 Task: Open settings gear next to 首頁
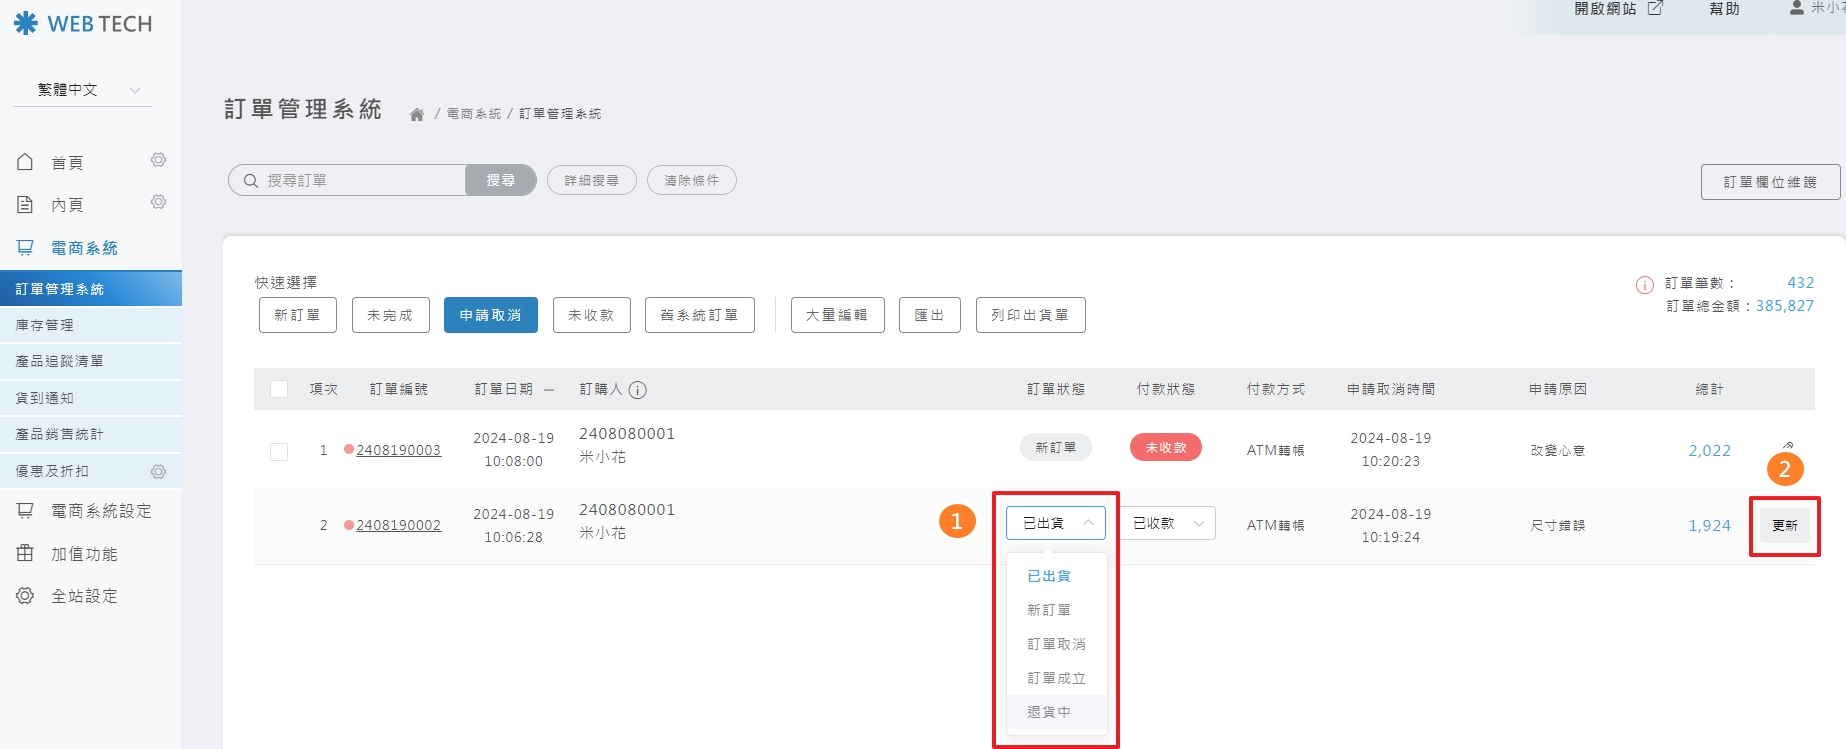point(158,161)
